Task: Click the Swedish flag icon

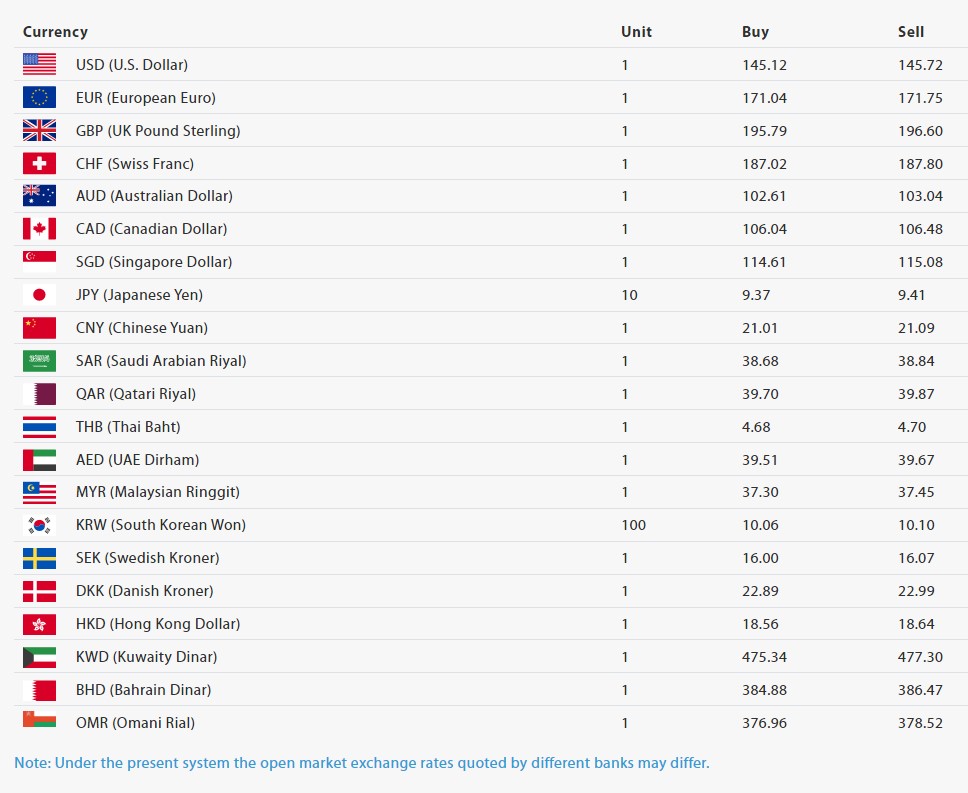Action: [39, 558]
